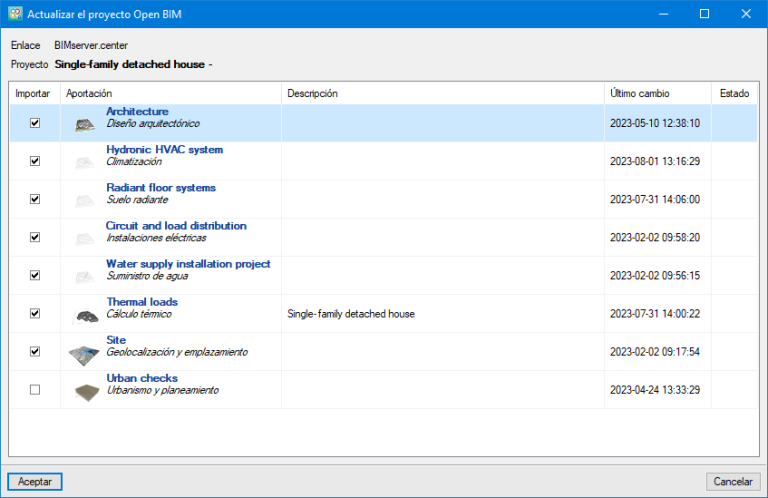Click the Thermal loads model thumbnail icon

[x=85, y=316]
